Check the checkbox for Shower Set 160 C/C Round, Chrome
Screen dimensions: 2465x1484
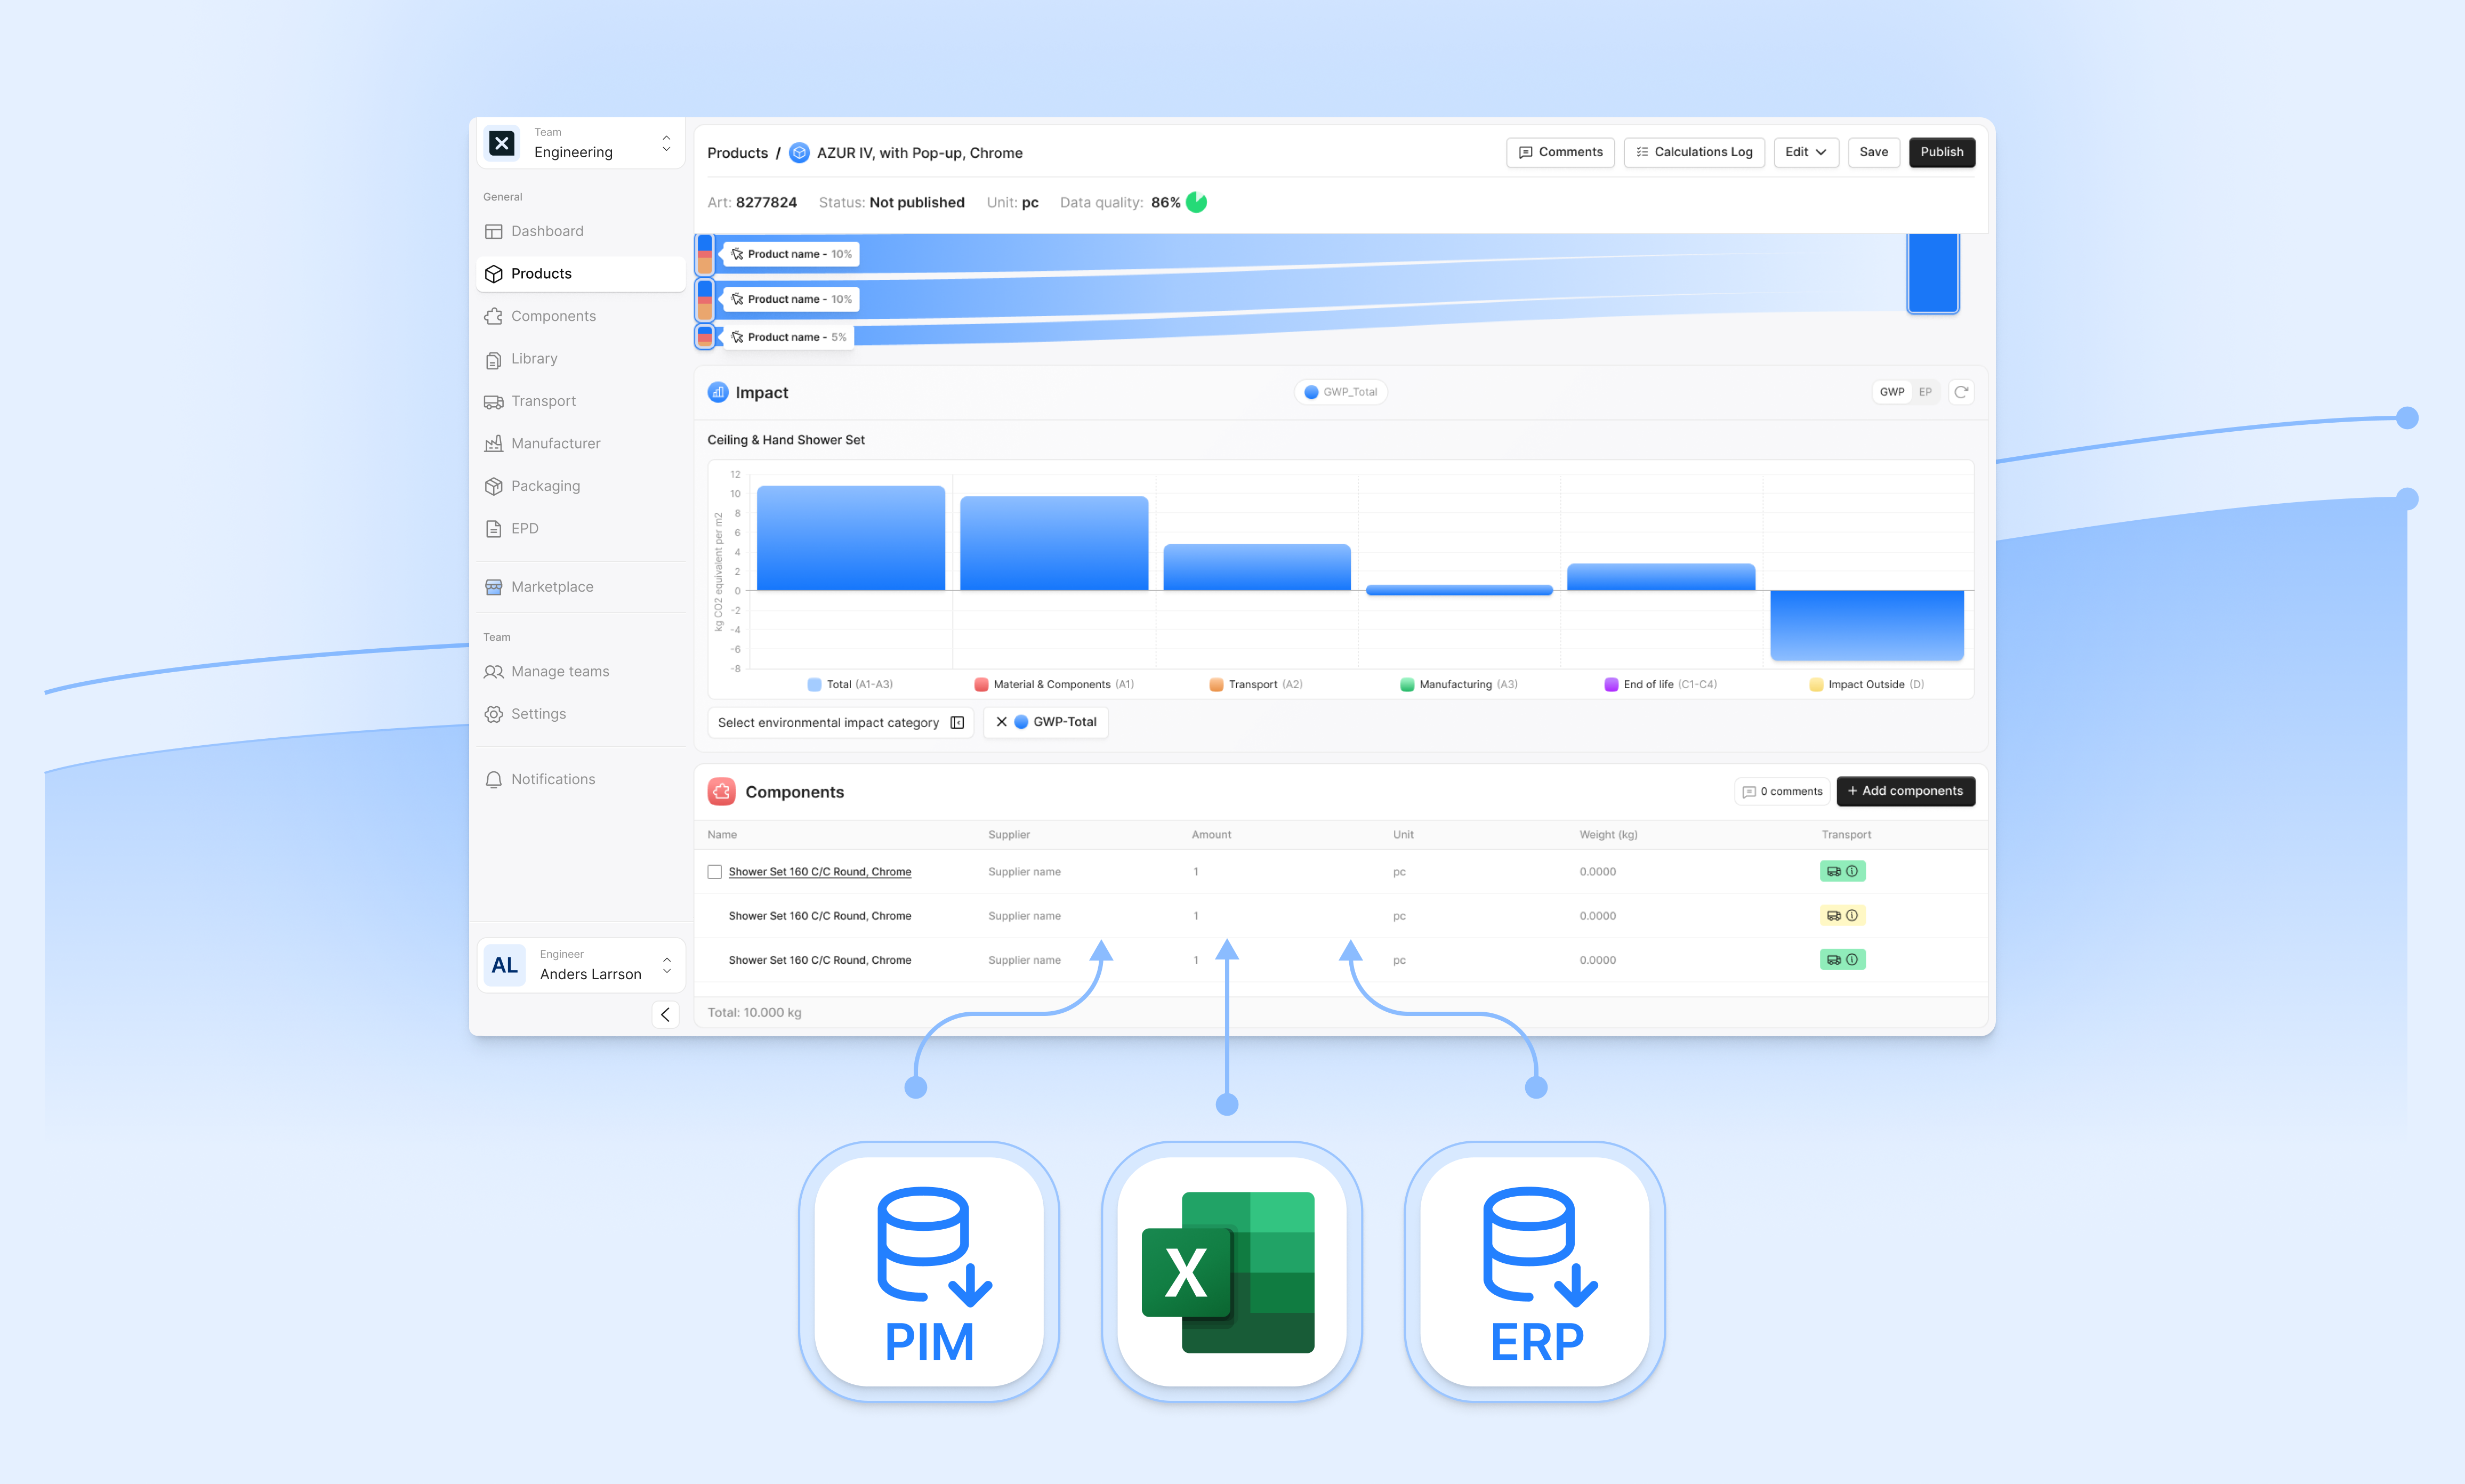tap(714, 871)
